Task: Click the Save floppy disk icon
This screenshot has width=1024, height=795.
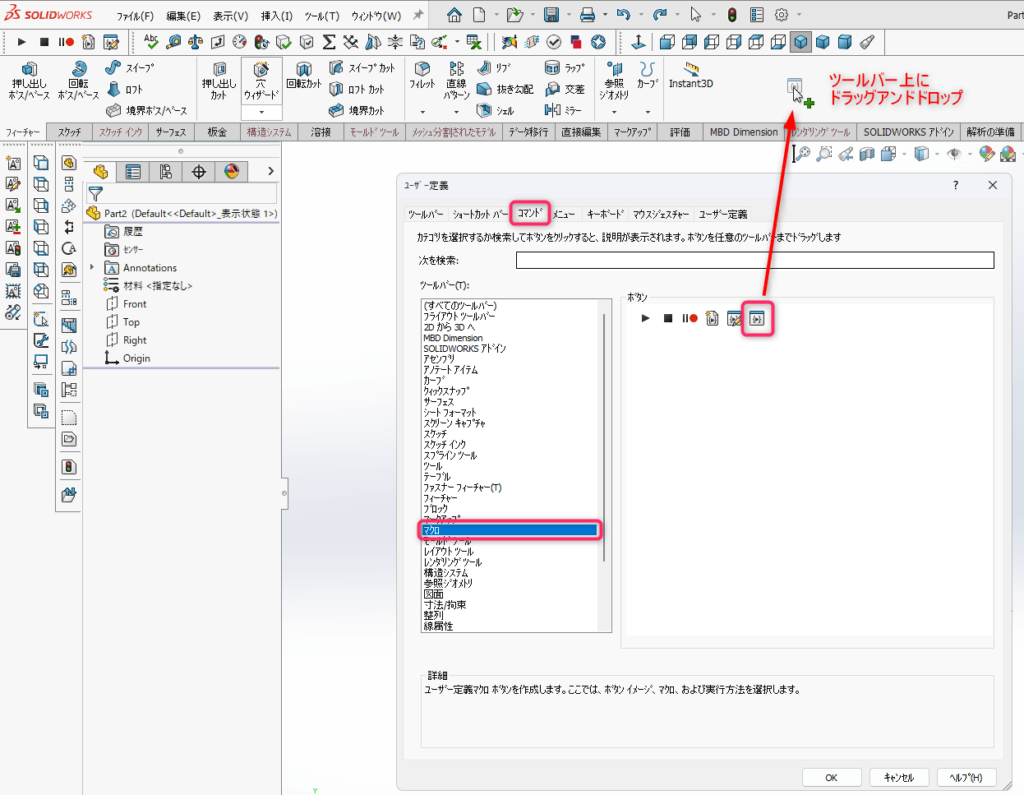Action: click(551, 15)
